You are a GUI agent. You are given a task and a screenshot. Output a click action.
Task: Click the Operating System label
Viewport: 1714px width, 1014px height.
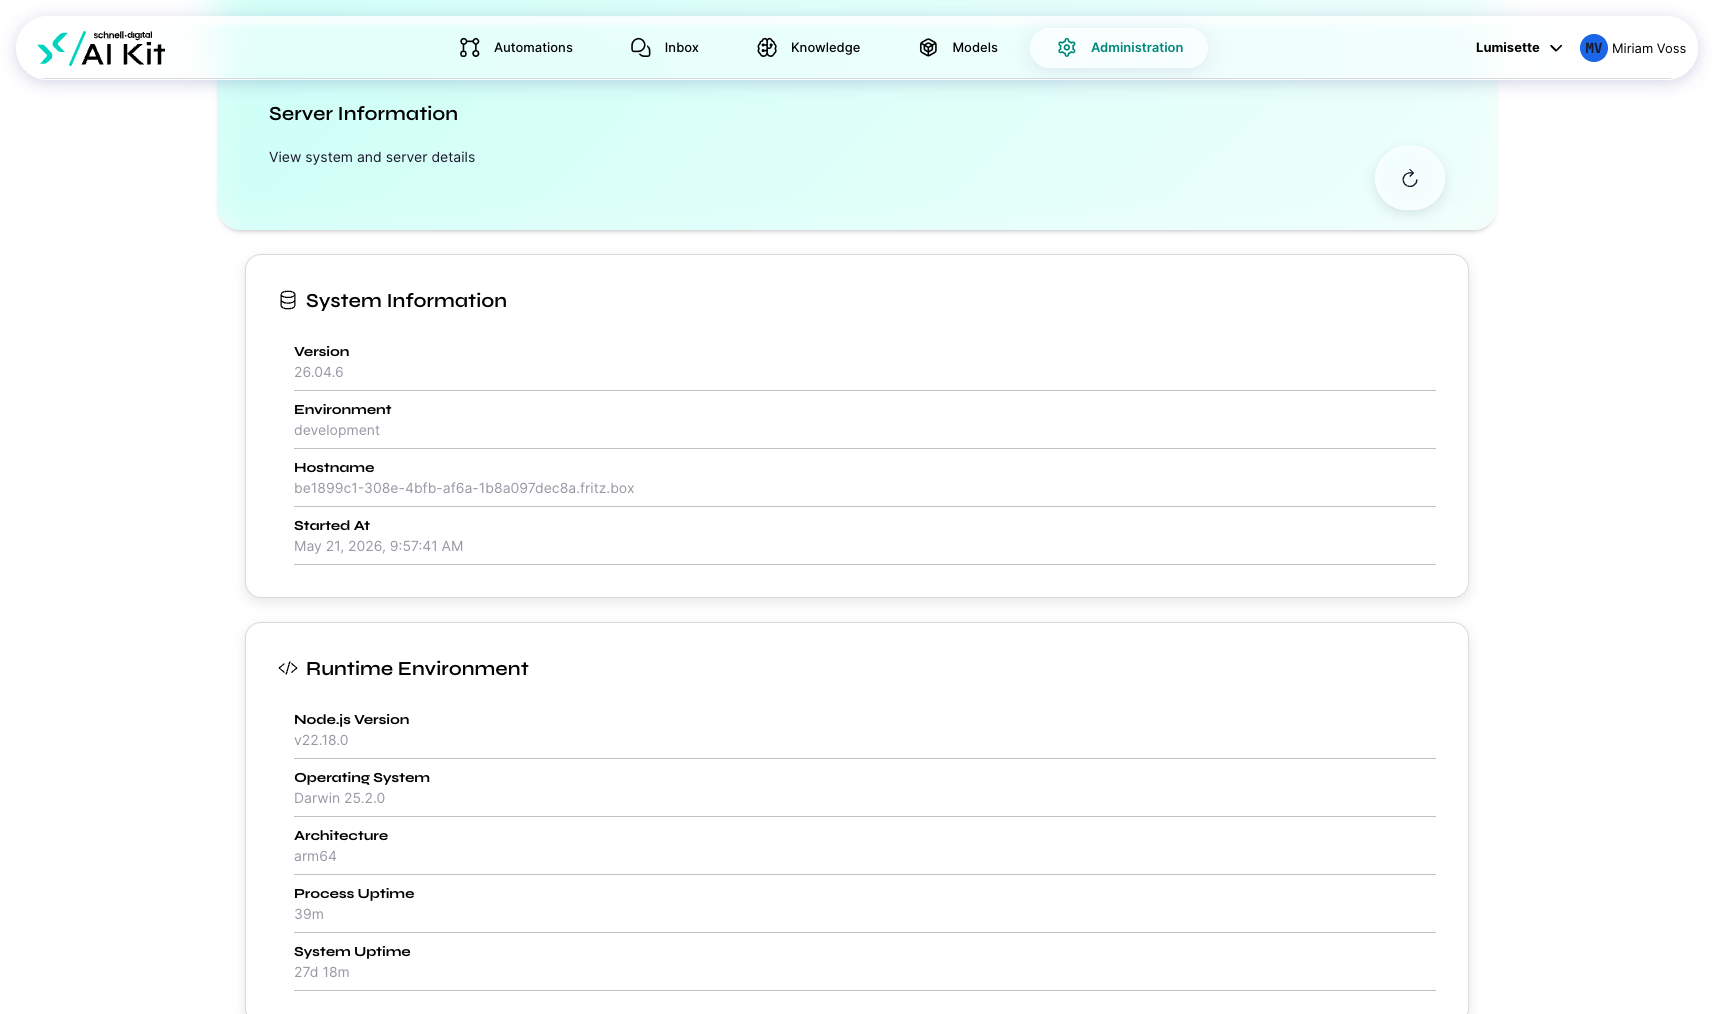pos(362,777)
